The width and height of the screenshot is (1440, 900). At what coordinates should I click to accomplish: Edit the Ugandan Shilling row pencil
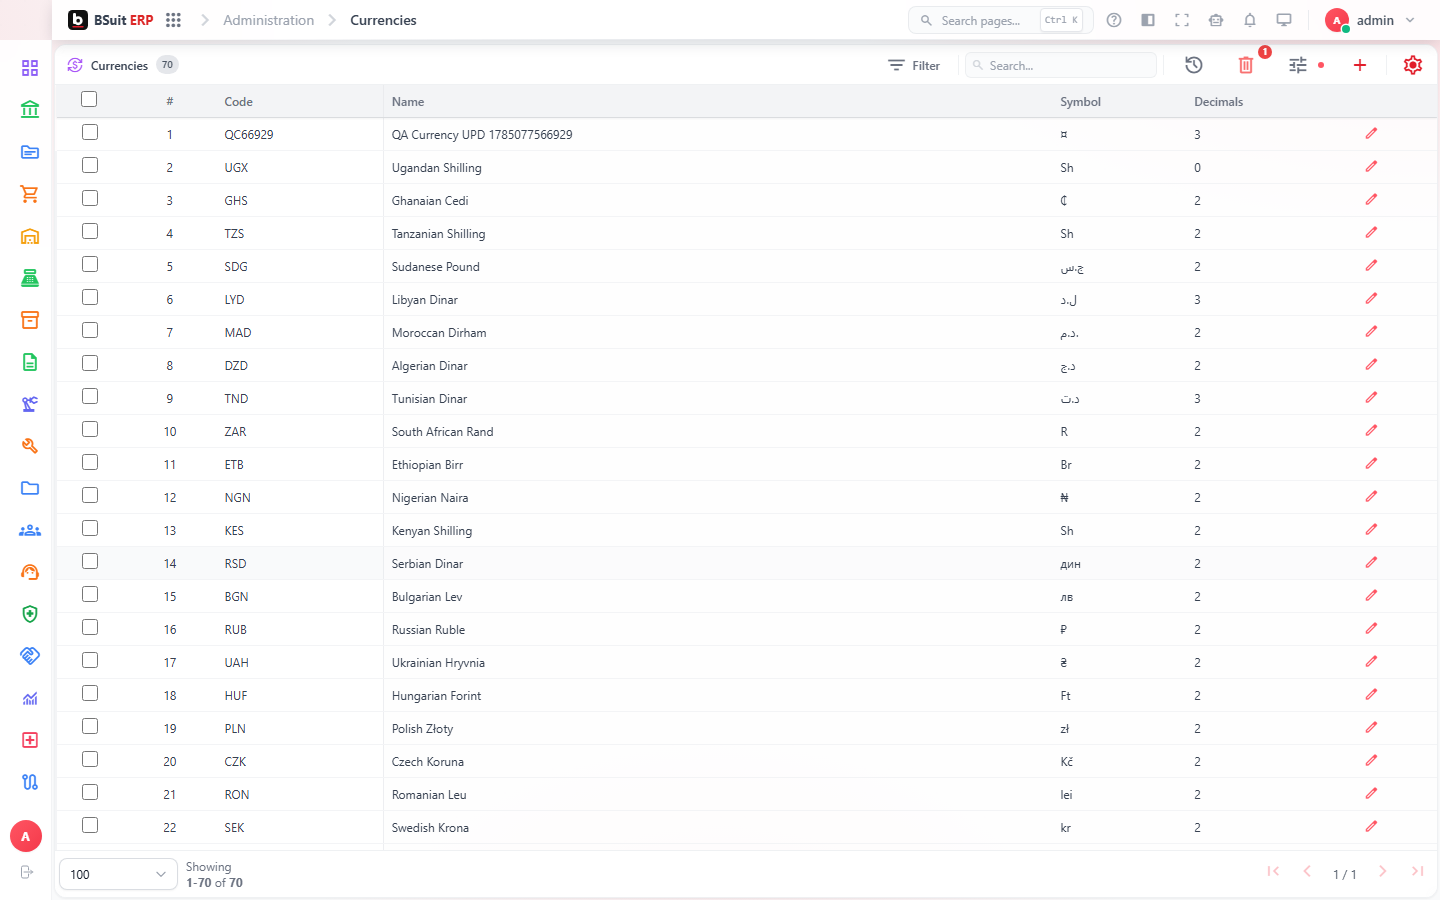[1371, 167]
